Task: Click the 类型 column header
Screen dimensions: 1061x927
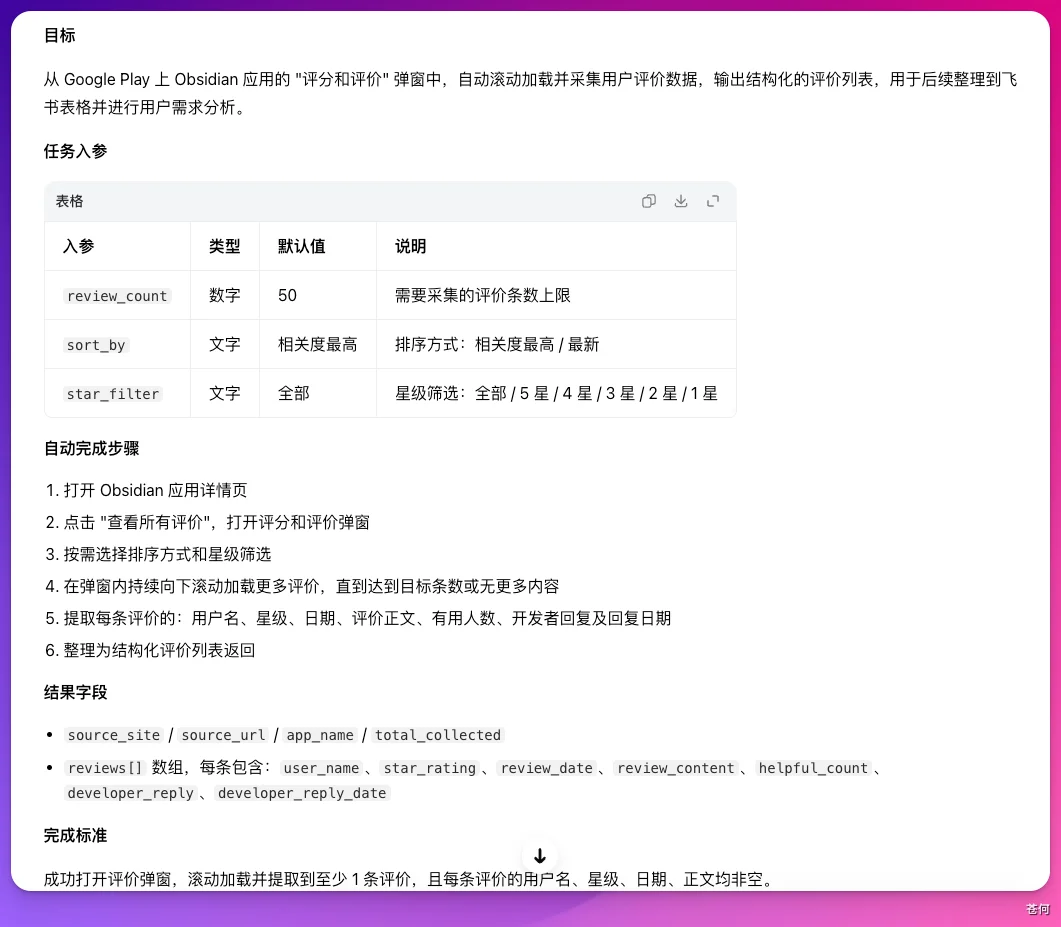Action: (x=225, y=246)
